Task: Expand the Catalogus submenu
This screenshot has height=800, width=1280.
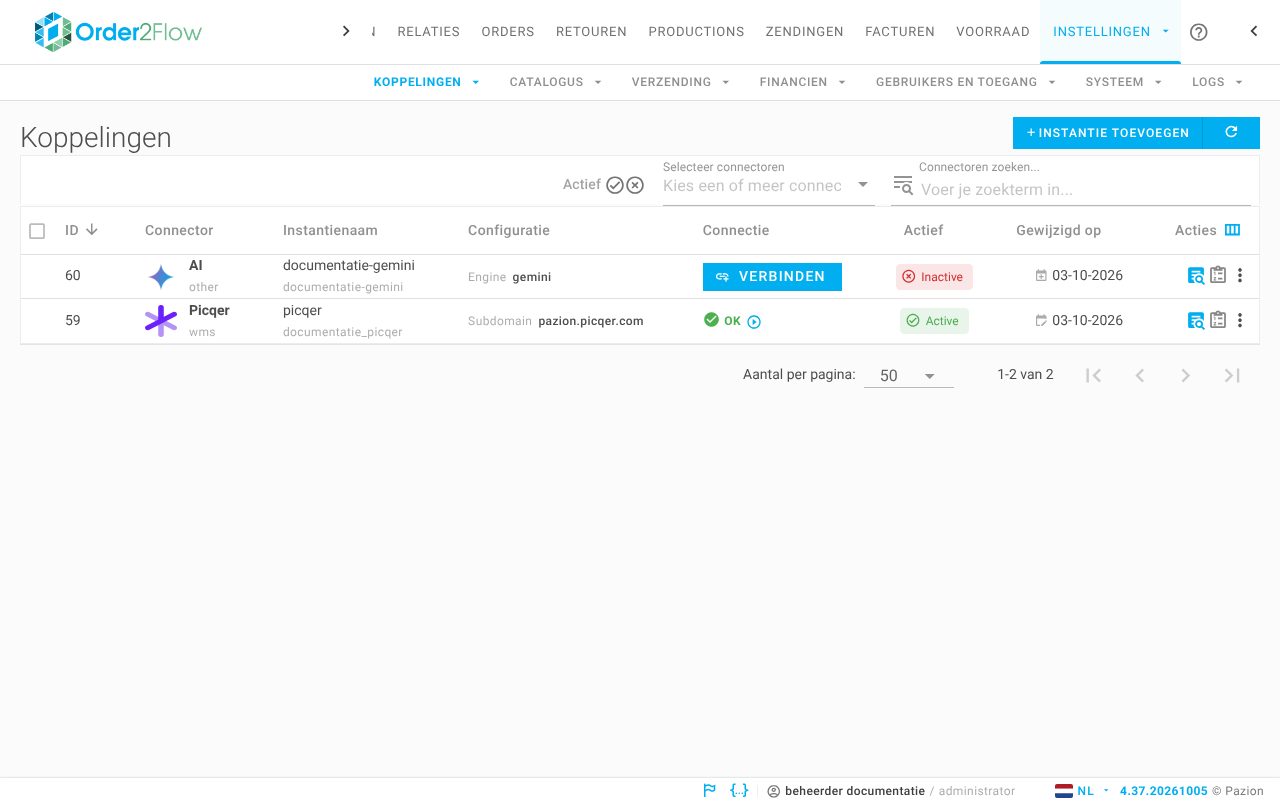Action: pyautogui.click(x=555, y=82)
